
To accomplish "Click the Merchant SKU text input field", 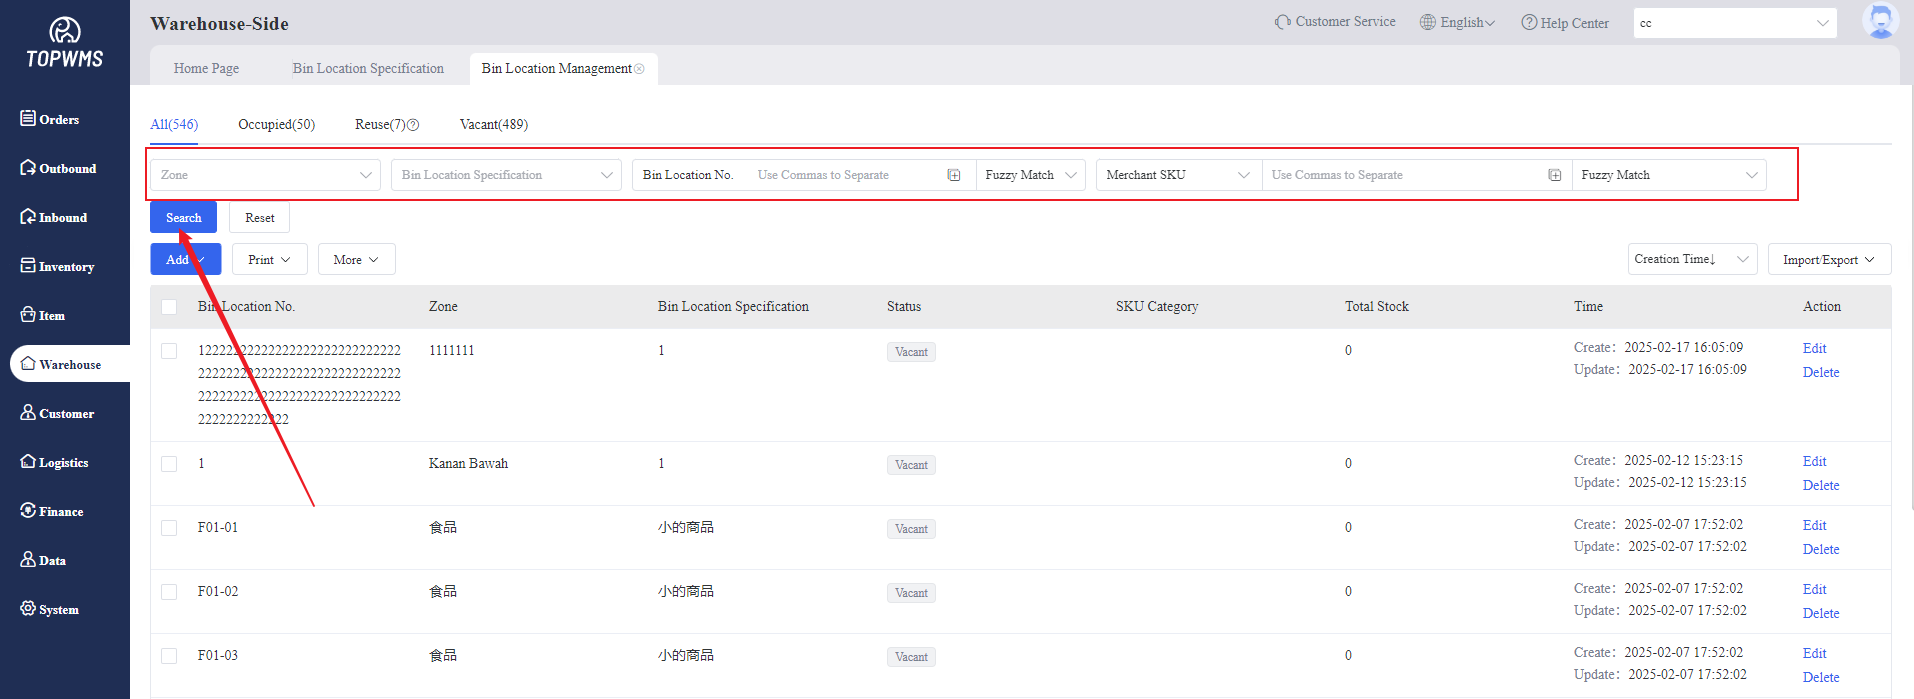I will (x=1405, y=175).
